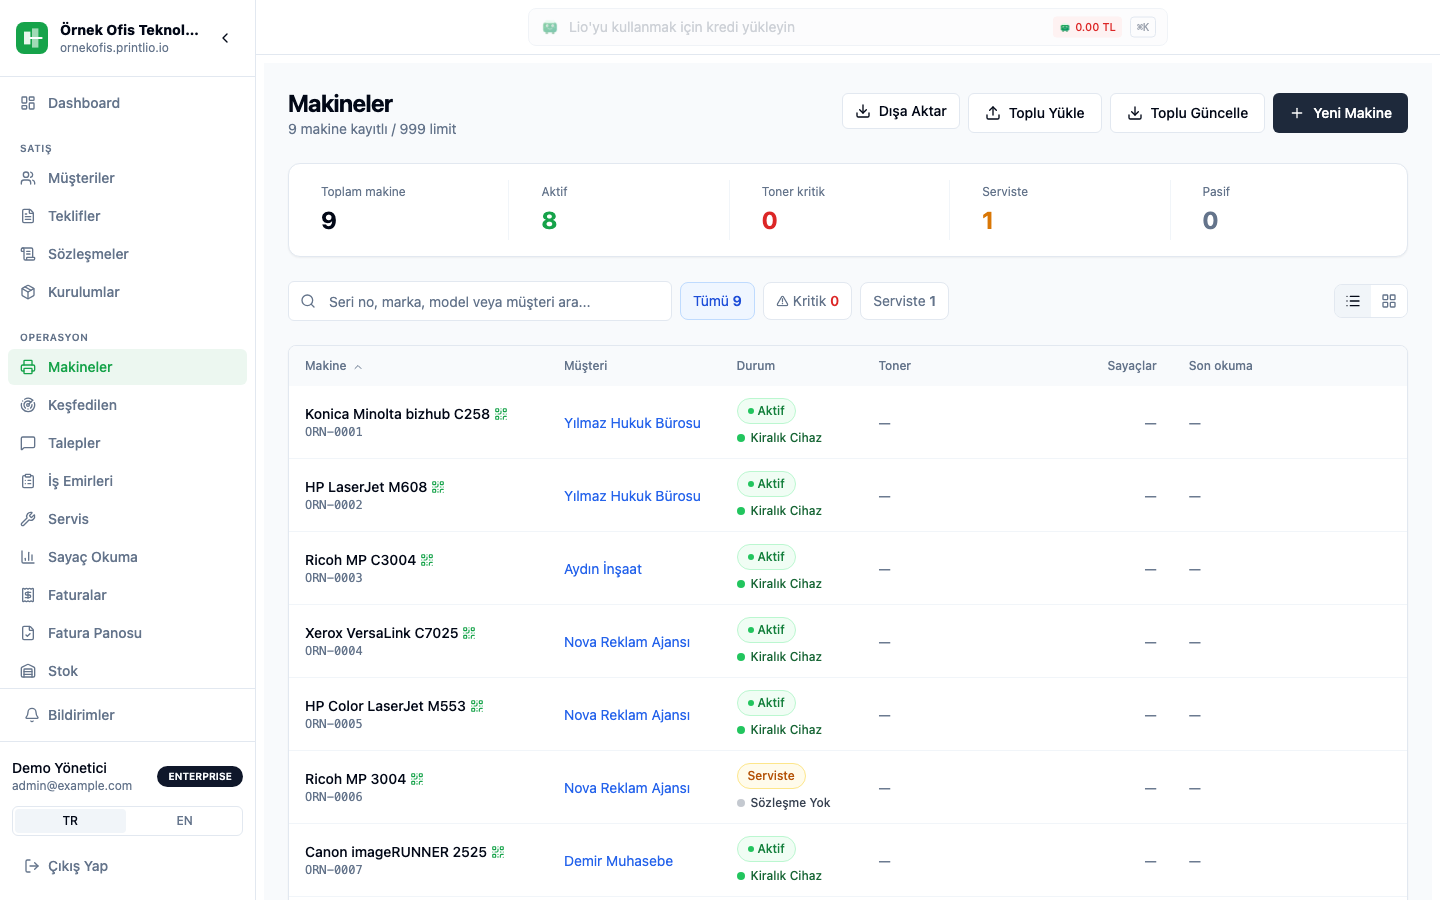Open Yılmaz Hukuk Bürosu link in ORN-0002 row
Screen dimensions: 1440x900
coord(632,496)
